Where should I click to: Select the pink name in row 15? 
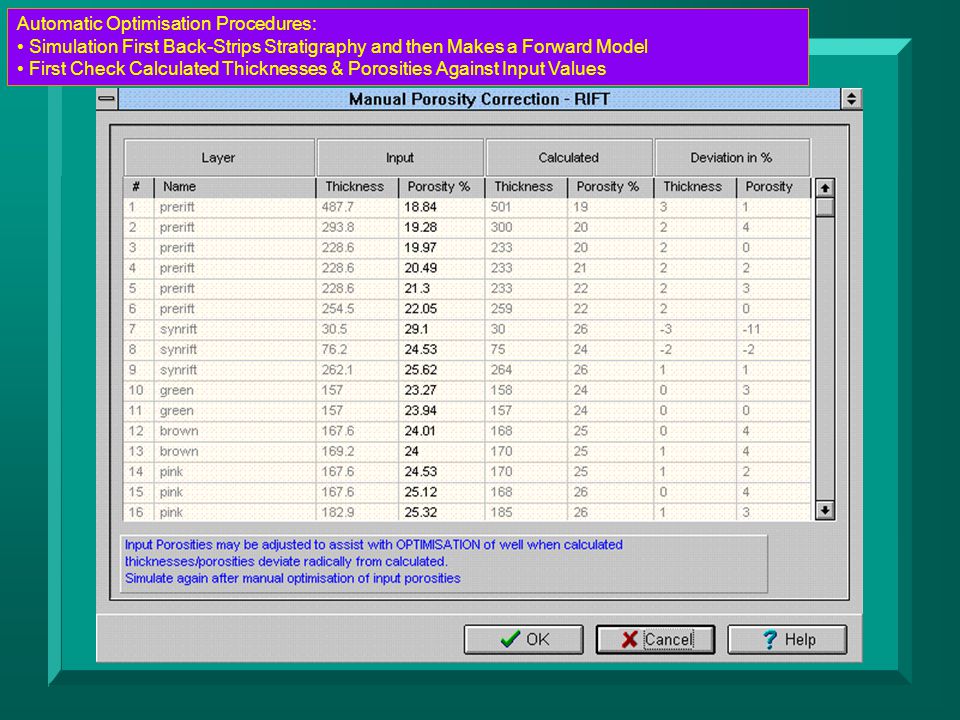(x=234, y=492)
